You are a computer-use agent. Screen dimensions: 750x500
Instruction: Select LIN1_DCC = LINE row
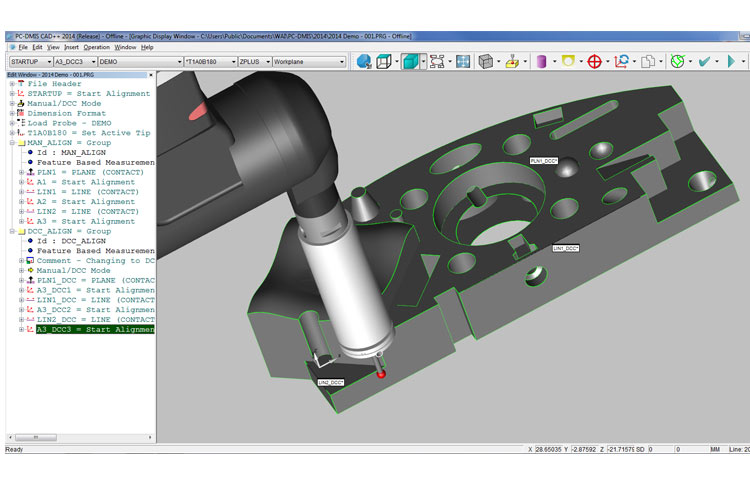click(x=96, y=300)
